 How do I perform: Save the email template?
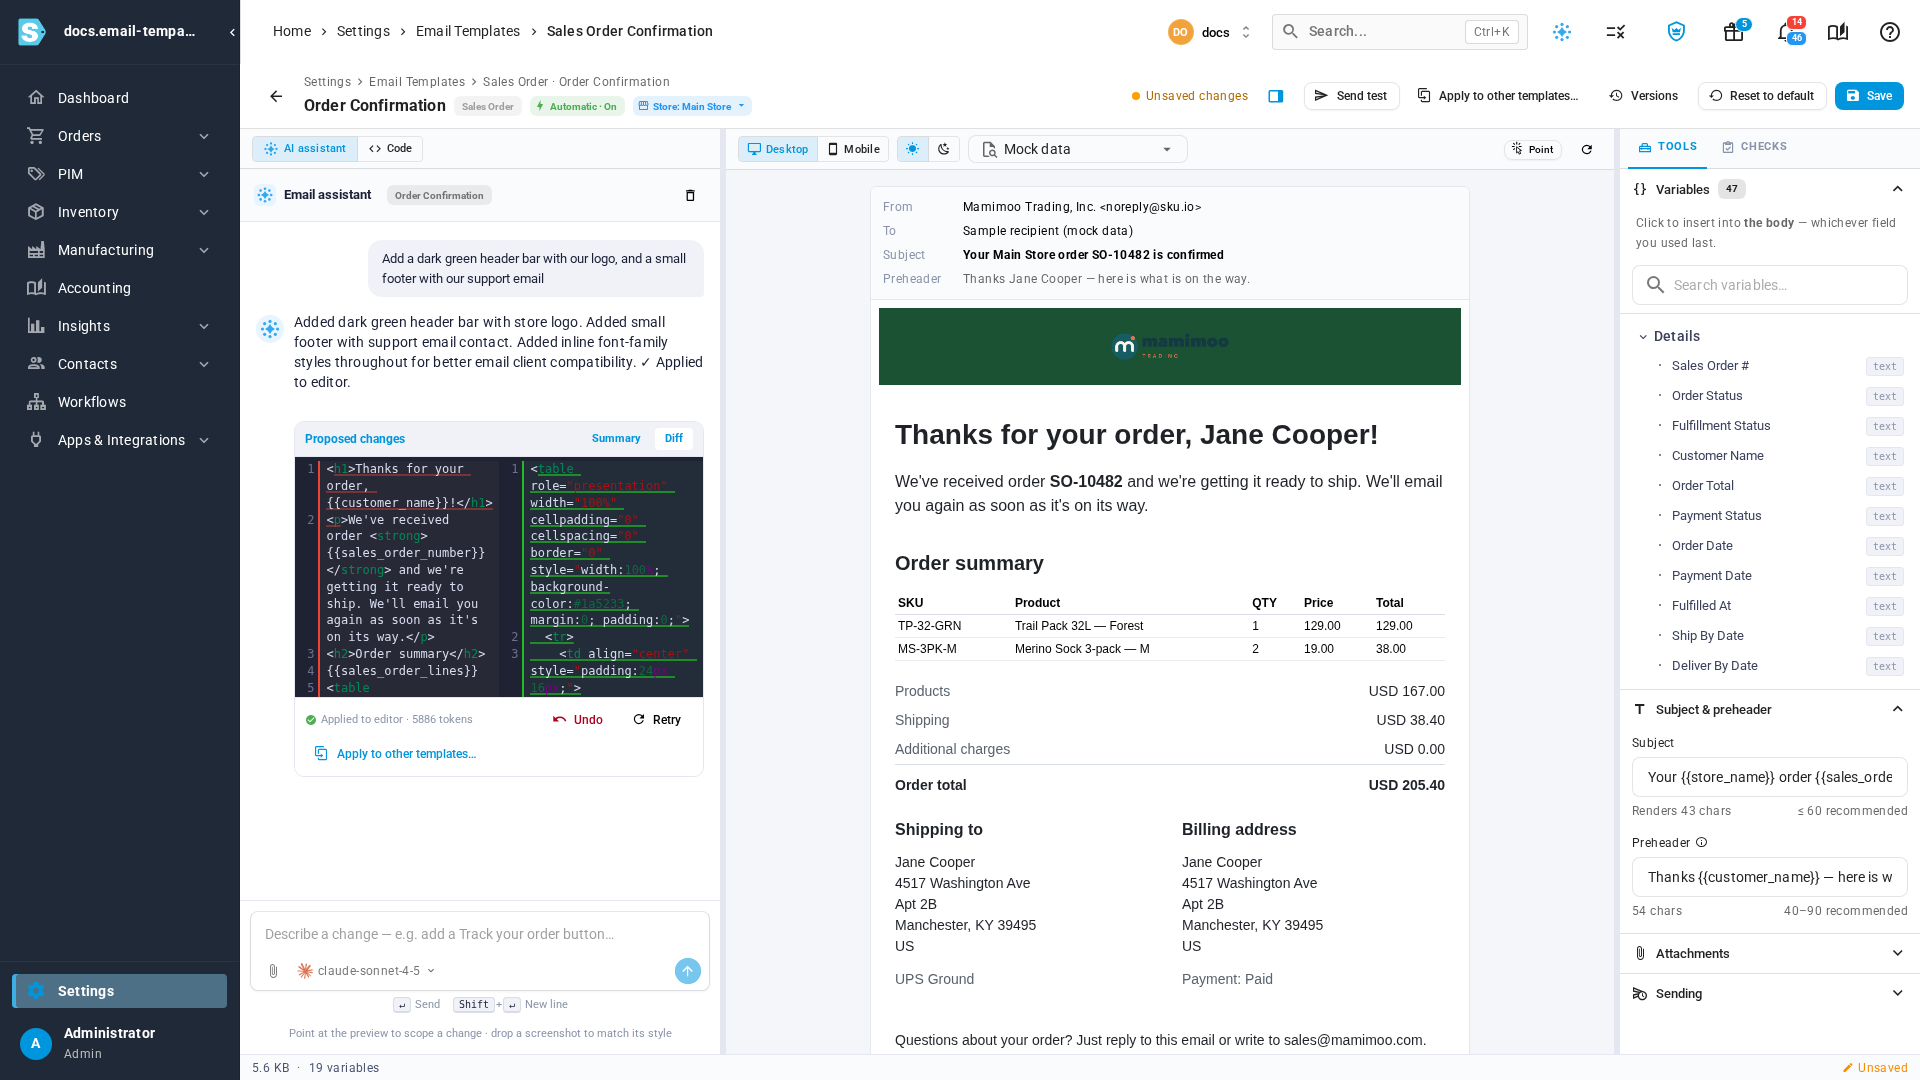(x=1869, y=96)
